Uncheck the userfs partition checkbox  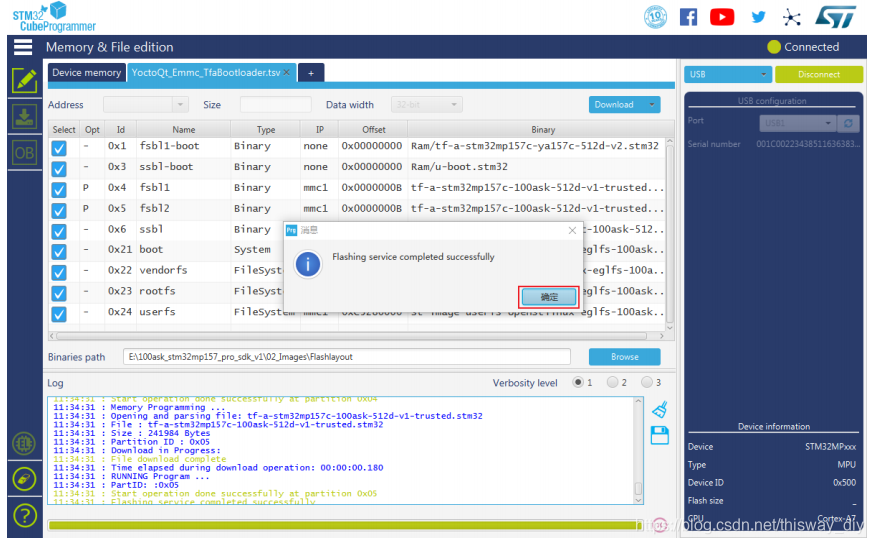tap(59, 314)
